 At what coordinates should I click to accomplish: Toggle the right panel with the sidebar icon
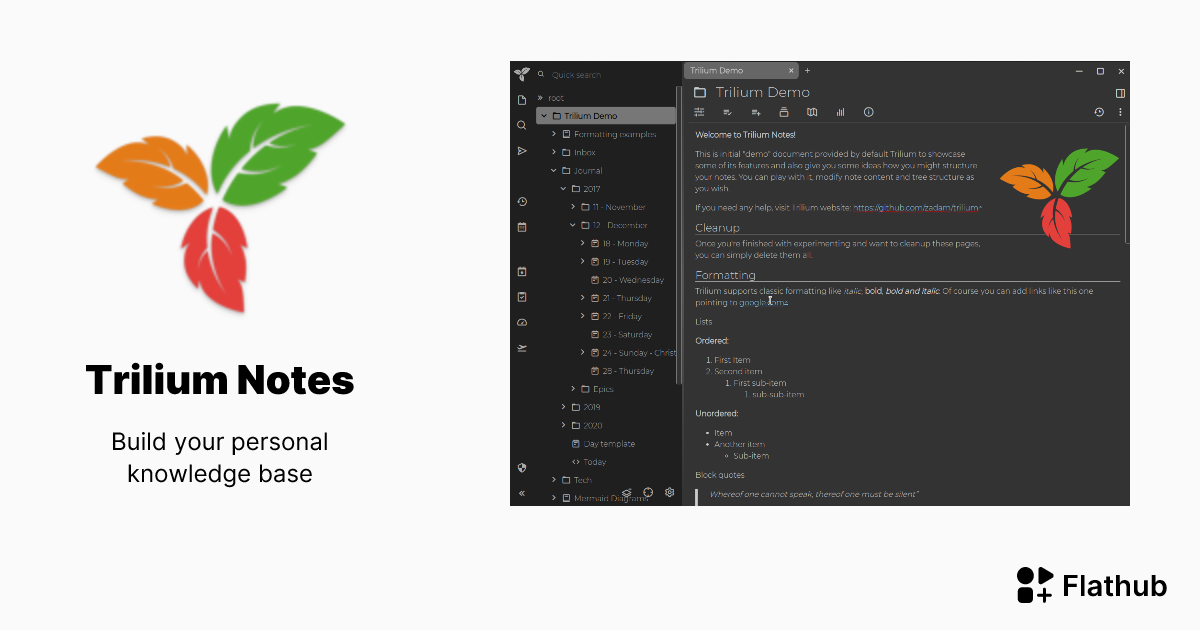click(1119, 92)
